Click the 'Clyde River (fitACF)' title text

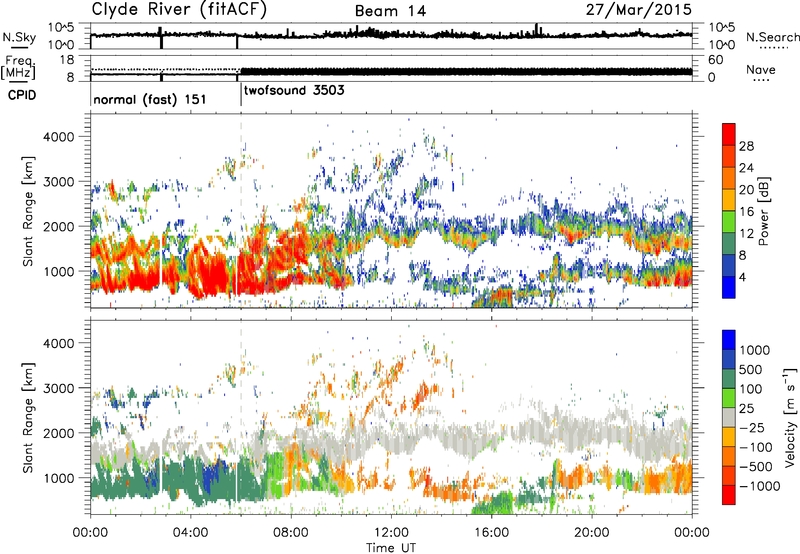179,10
